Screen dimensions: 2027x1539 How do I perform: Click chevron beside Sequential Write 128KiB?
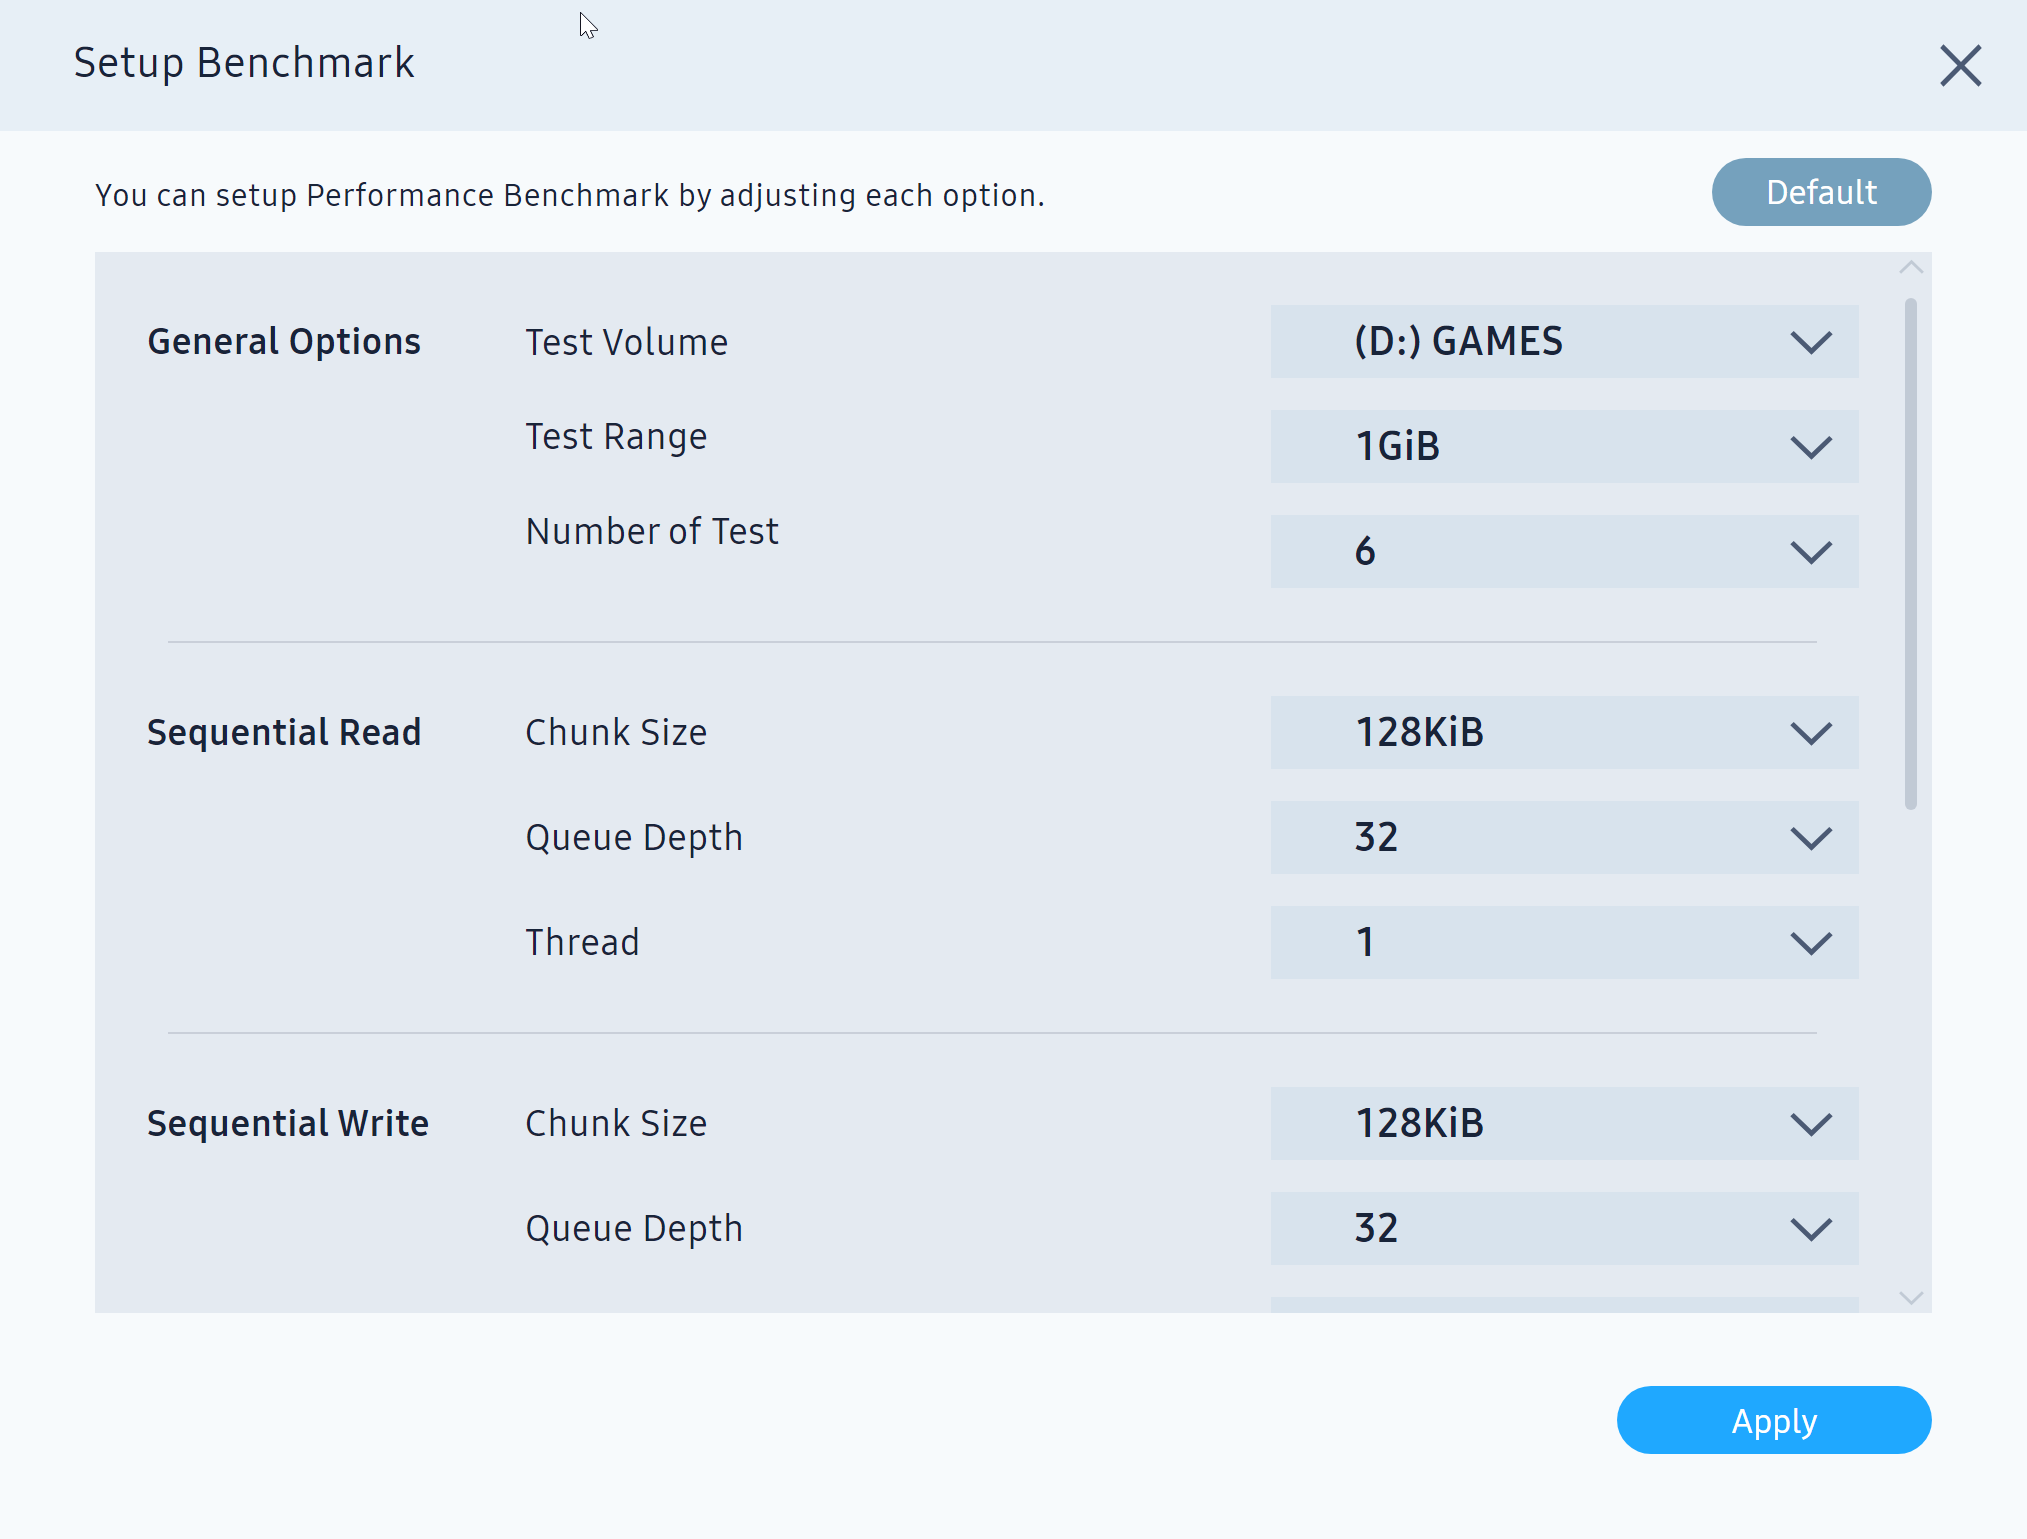[1810, 1125]
